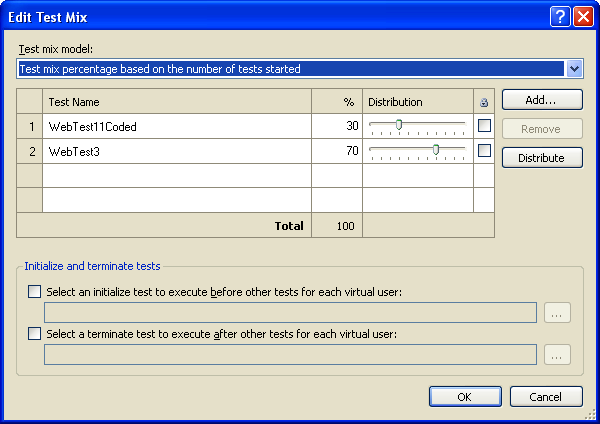Click the Remove button
This screenshot has width=600, height=424.
coord(542,129)
